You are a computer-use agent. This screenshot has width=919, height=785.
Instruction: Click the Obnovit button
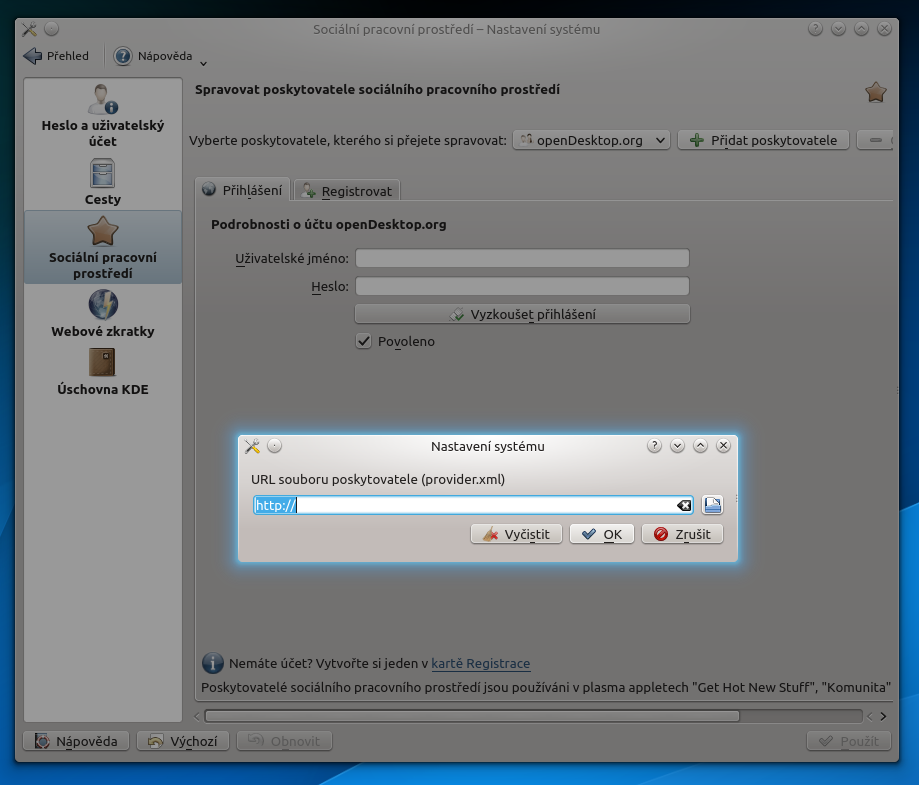(x=284, y=741)
